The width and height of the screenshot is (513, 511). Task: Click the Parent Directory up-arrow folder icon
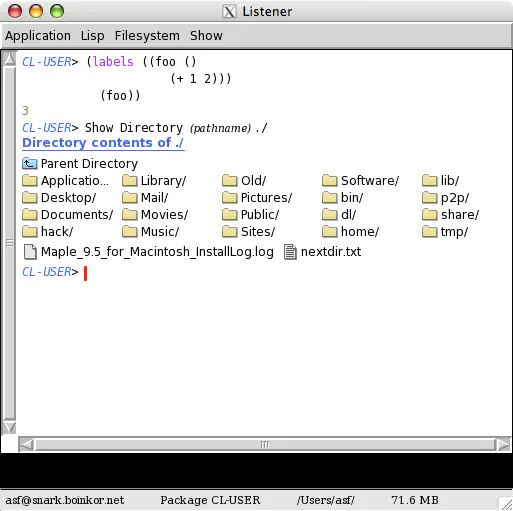(x=29, y=164)
